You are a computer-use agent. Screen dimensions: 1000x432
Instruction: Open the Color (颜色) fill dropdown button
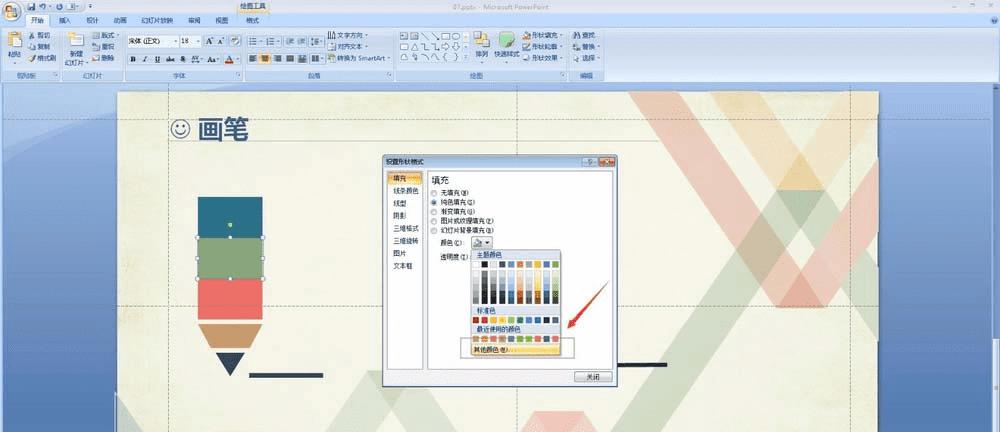click(482, 242)
